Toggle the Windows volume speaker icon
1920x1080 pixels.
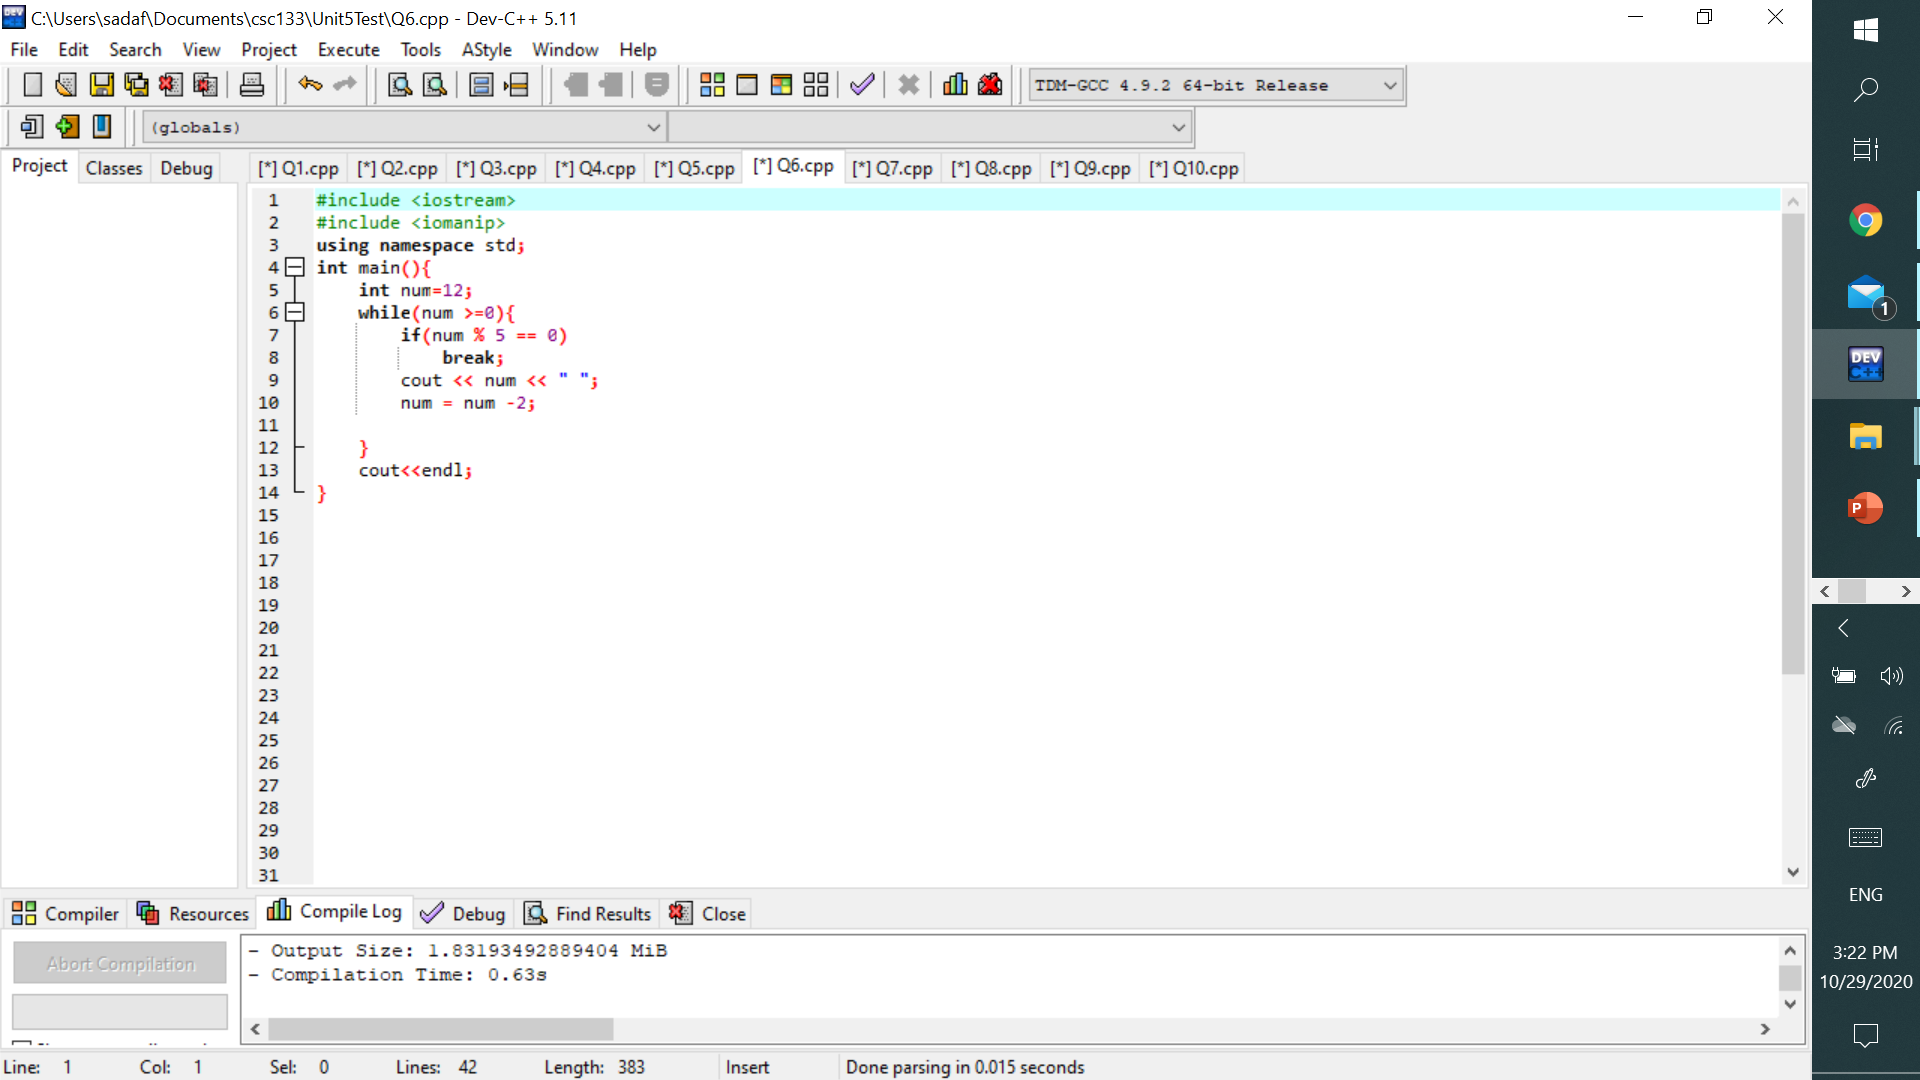pos(1891,676)
